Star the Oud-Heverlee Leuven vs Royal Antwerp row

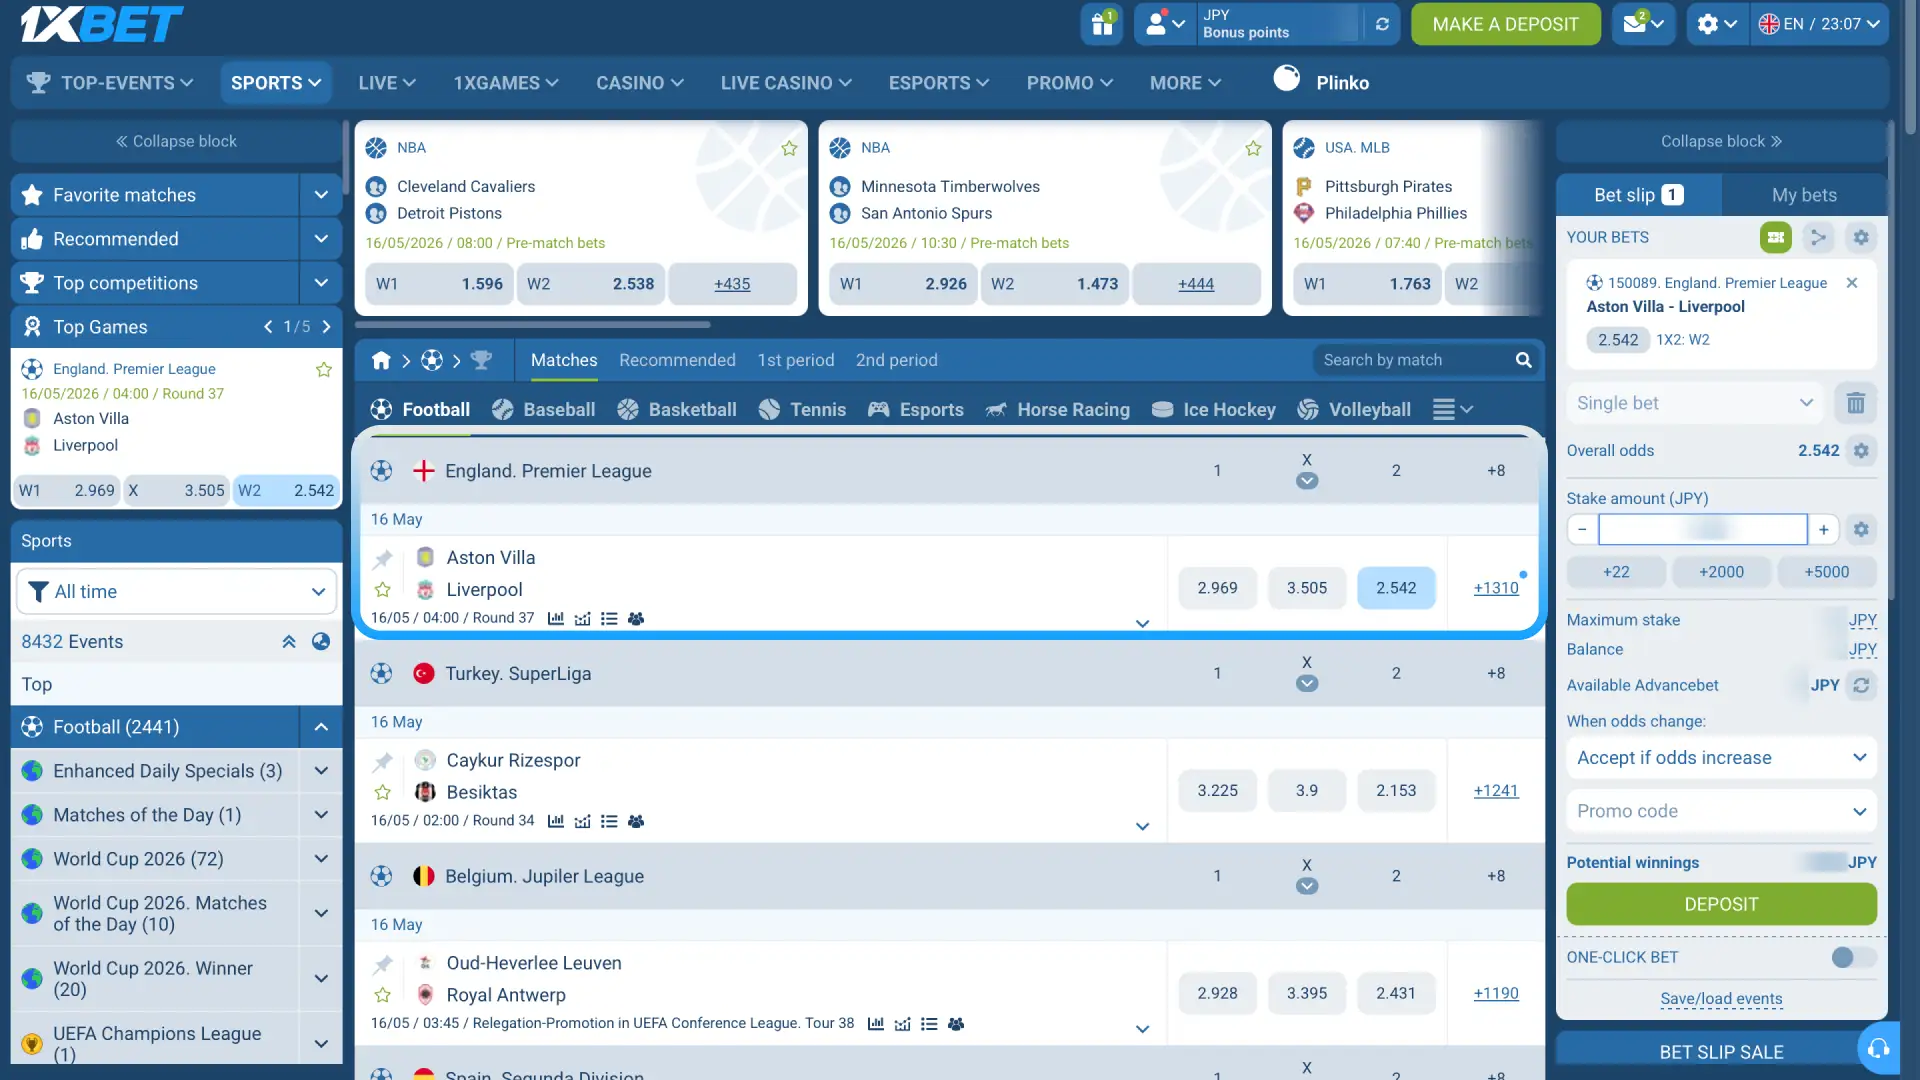click(x=382, y=996)
